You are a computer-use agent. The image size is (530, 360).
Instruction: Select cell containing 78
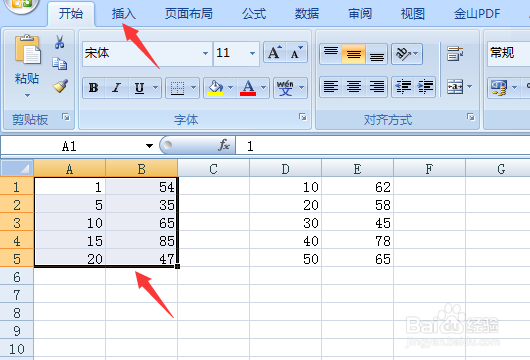pyautogui.click(x=358, y=241)
